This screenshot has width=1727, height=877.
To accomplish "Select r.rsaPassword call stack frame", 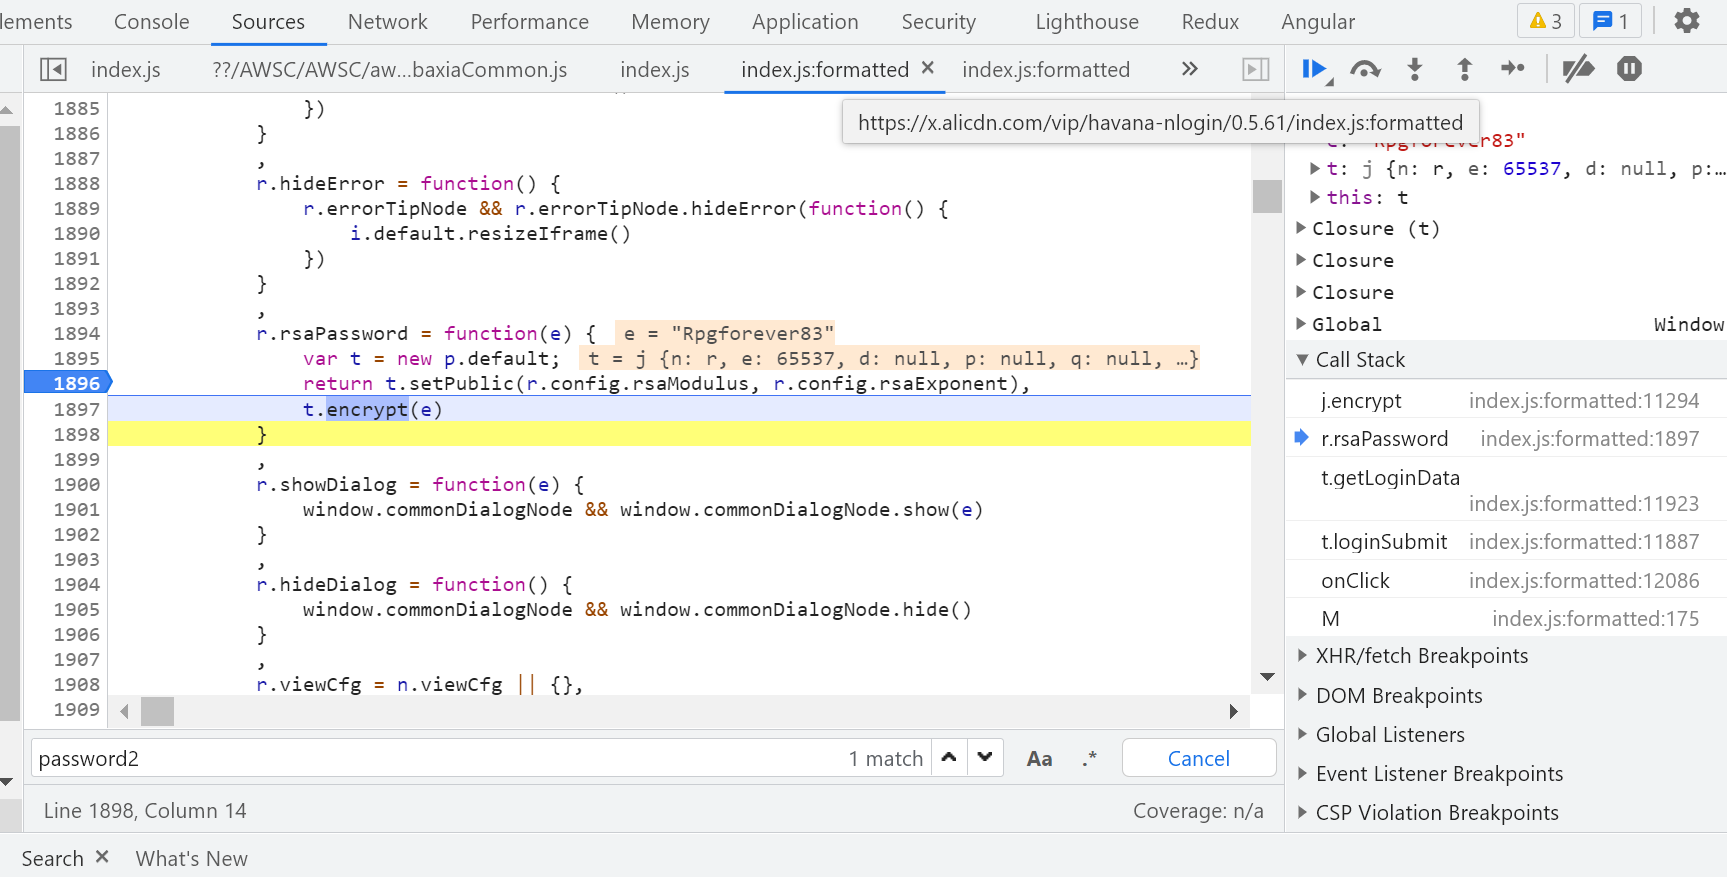I will pyautogui.click(x=1506, y=439).
